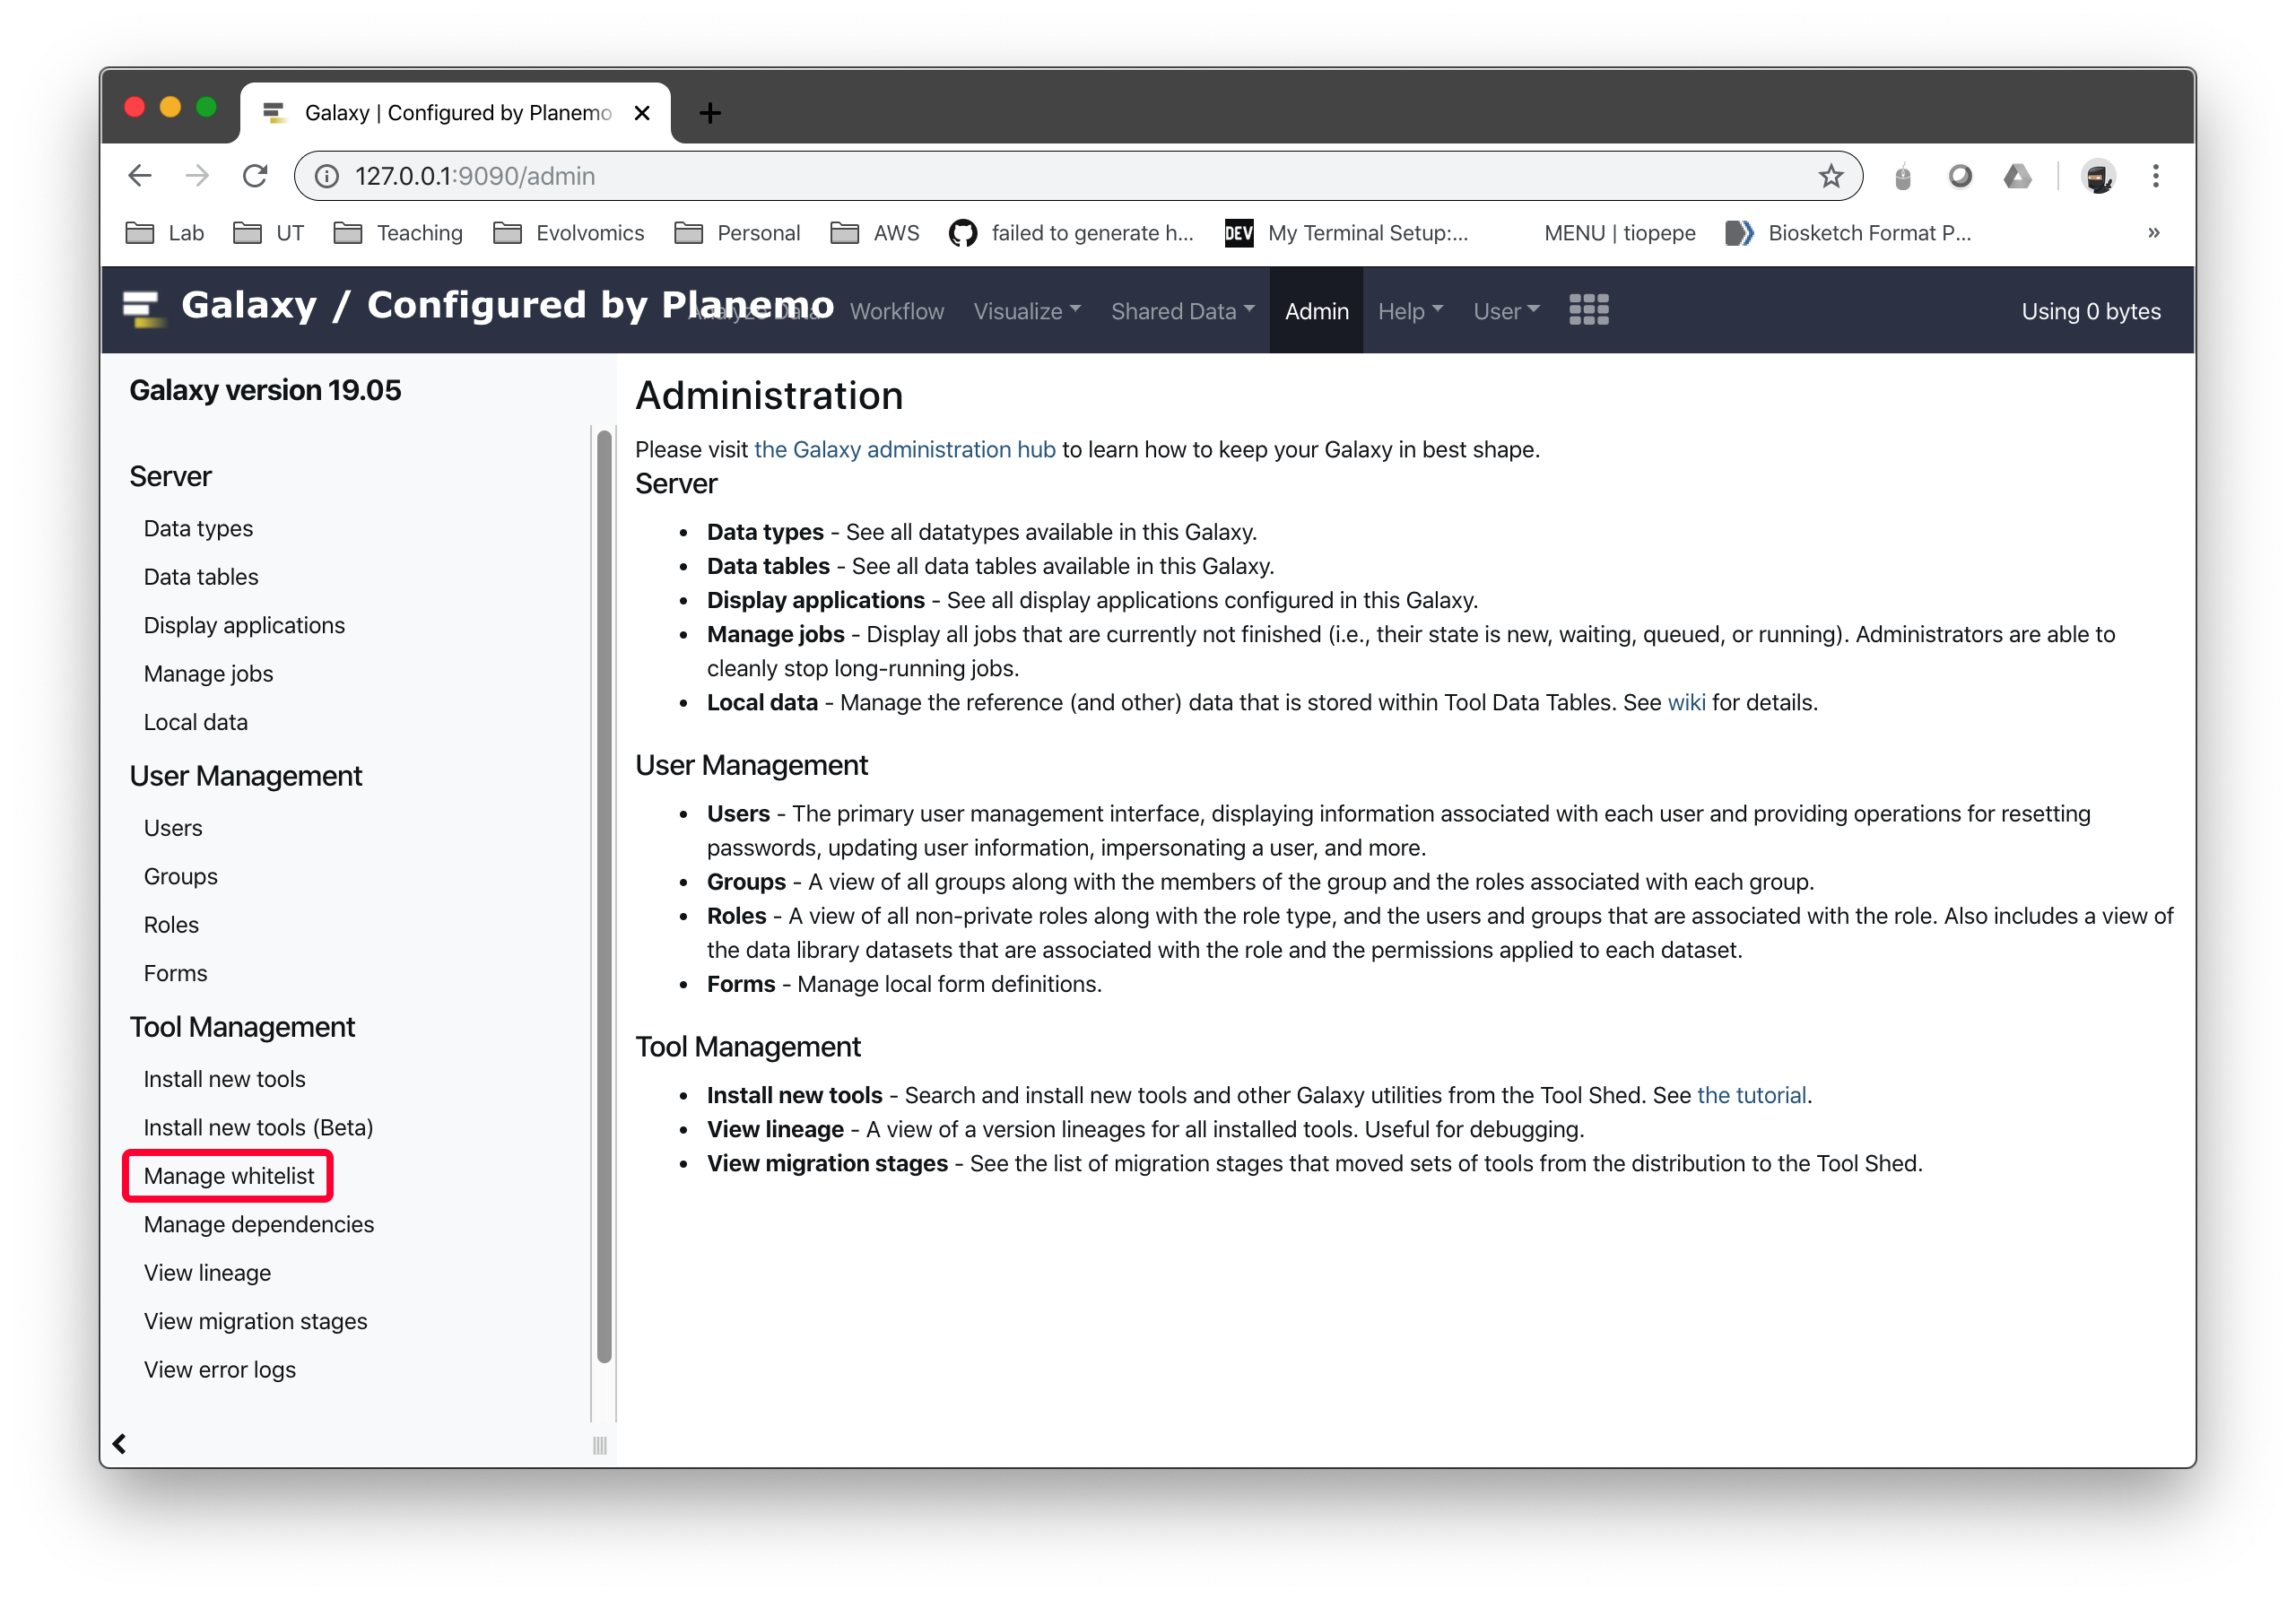Click the browser back arrow
The width and height of the screenshot is (2296, 1600).
(140, 176)
